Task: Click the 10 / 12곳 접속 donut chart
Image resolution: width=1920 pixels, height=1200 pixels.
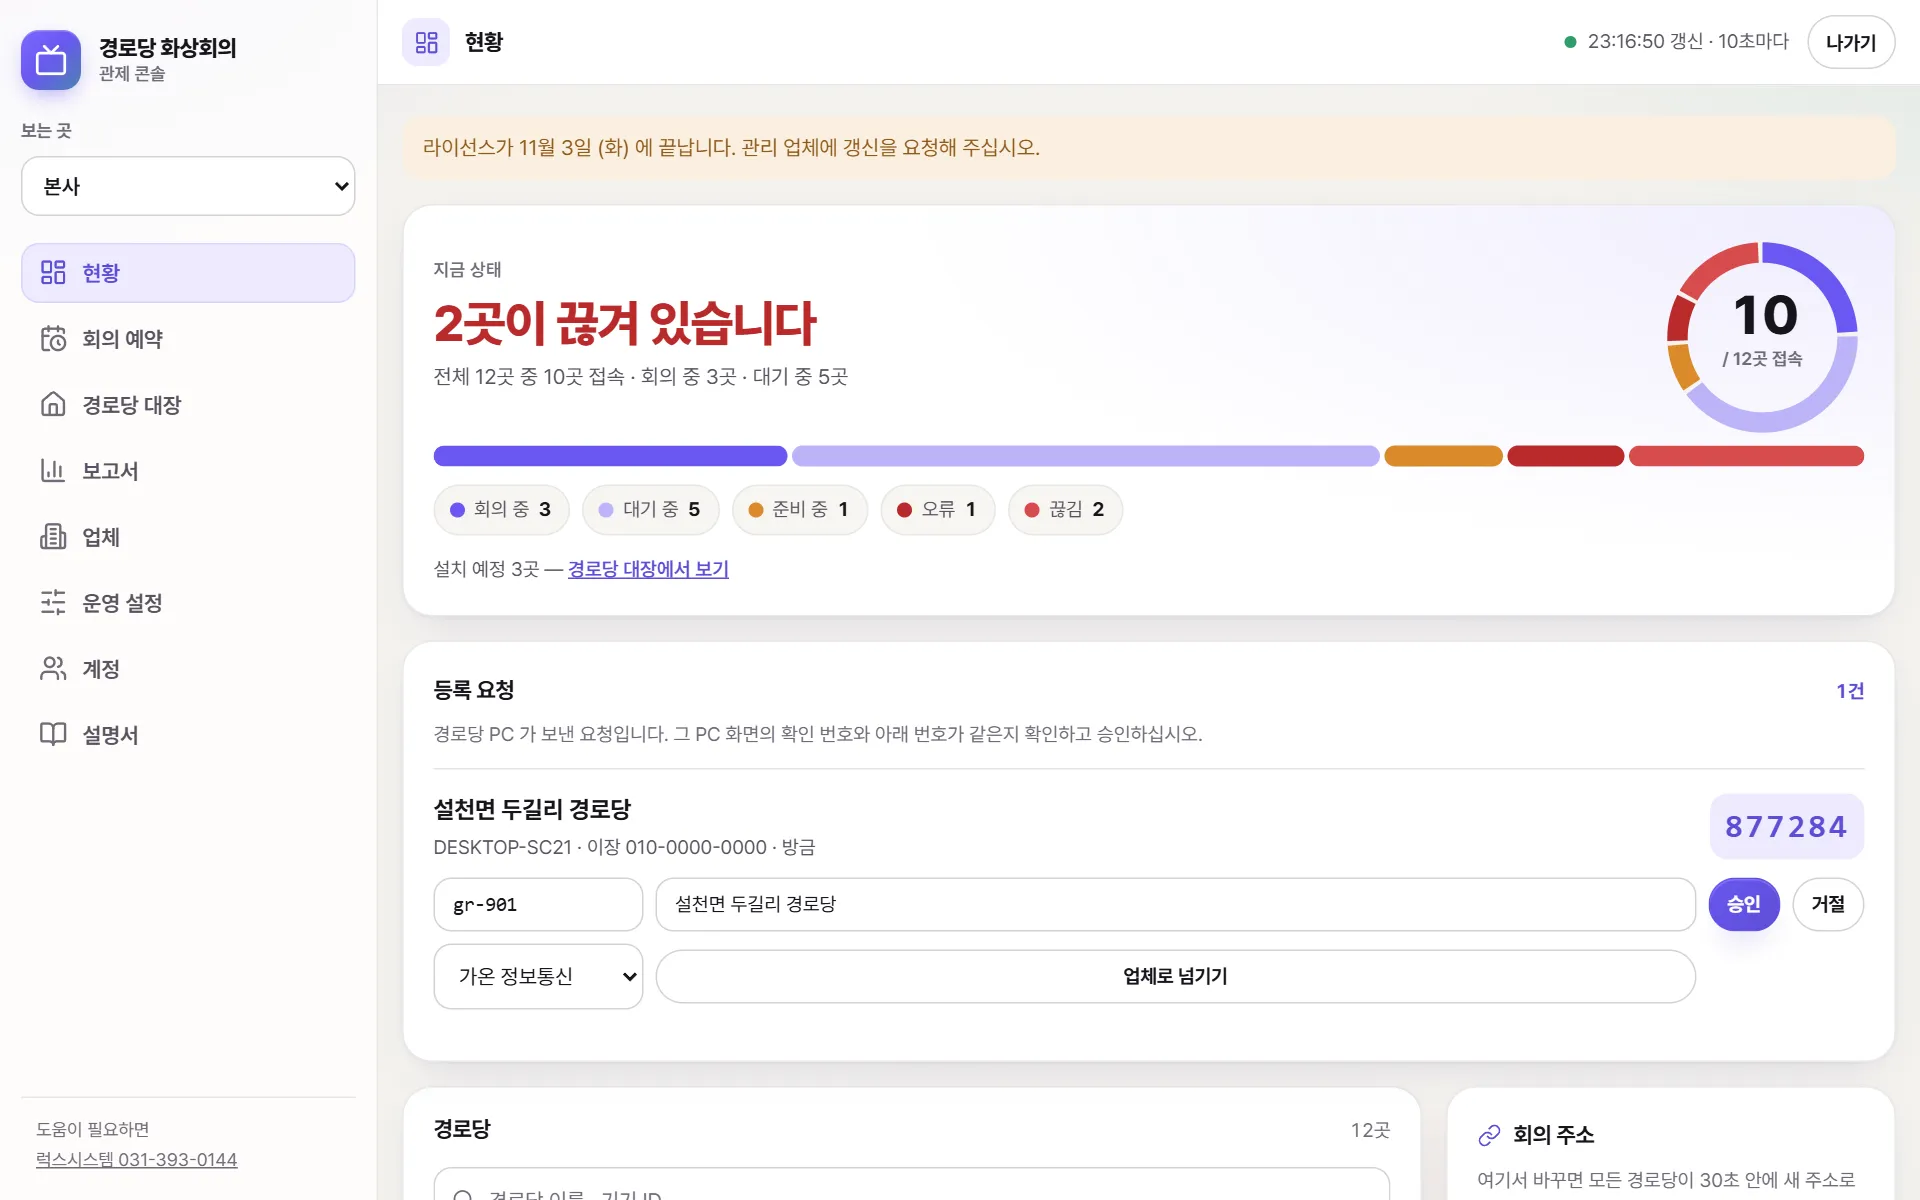Action: click(x=1762, y=337)
